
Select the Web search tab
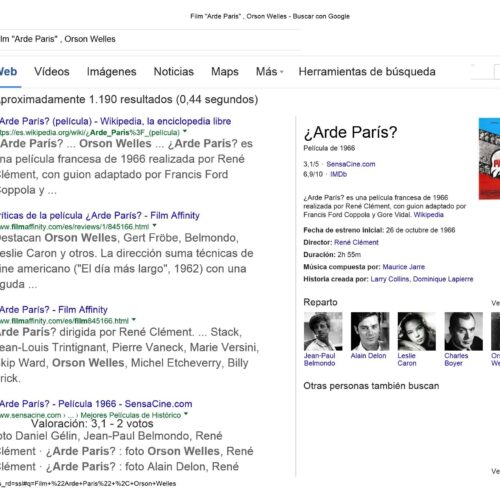[x=8, y=72]
